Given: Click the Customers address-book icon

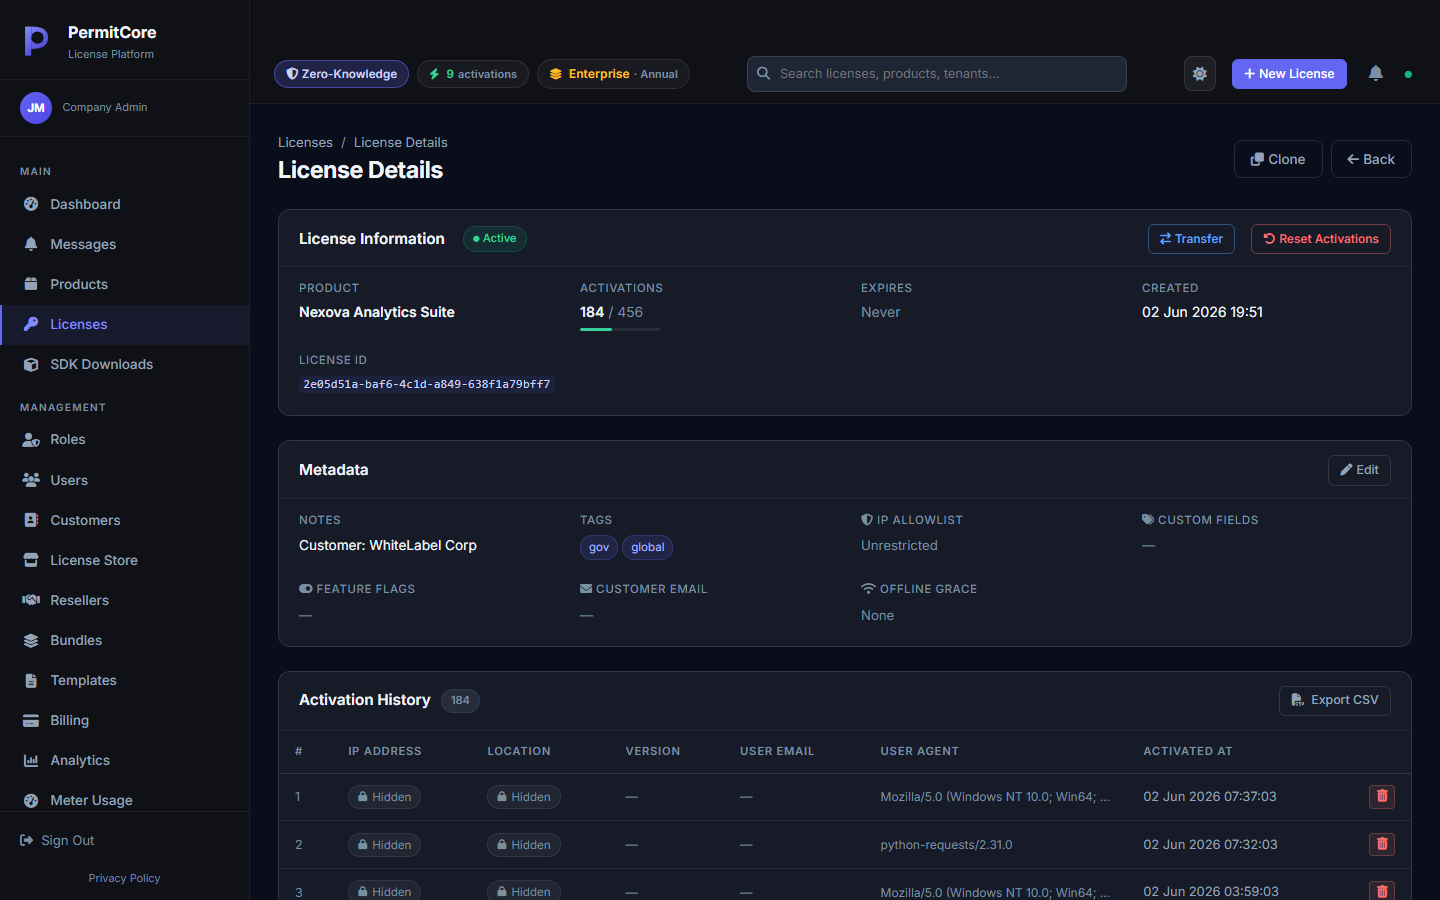Looking at the screenshot, I should coord(31,520).
